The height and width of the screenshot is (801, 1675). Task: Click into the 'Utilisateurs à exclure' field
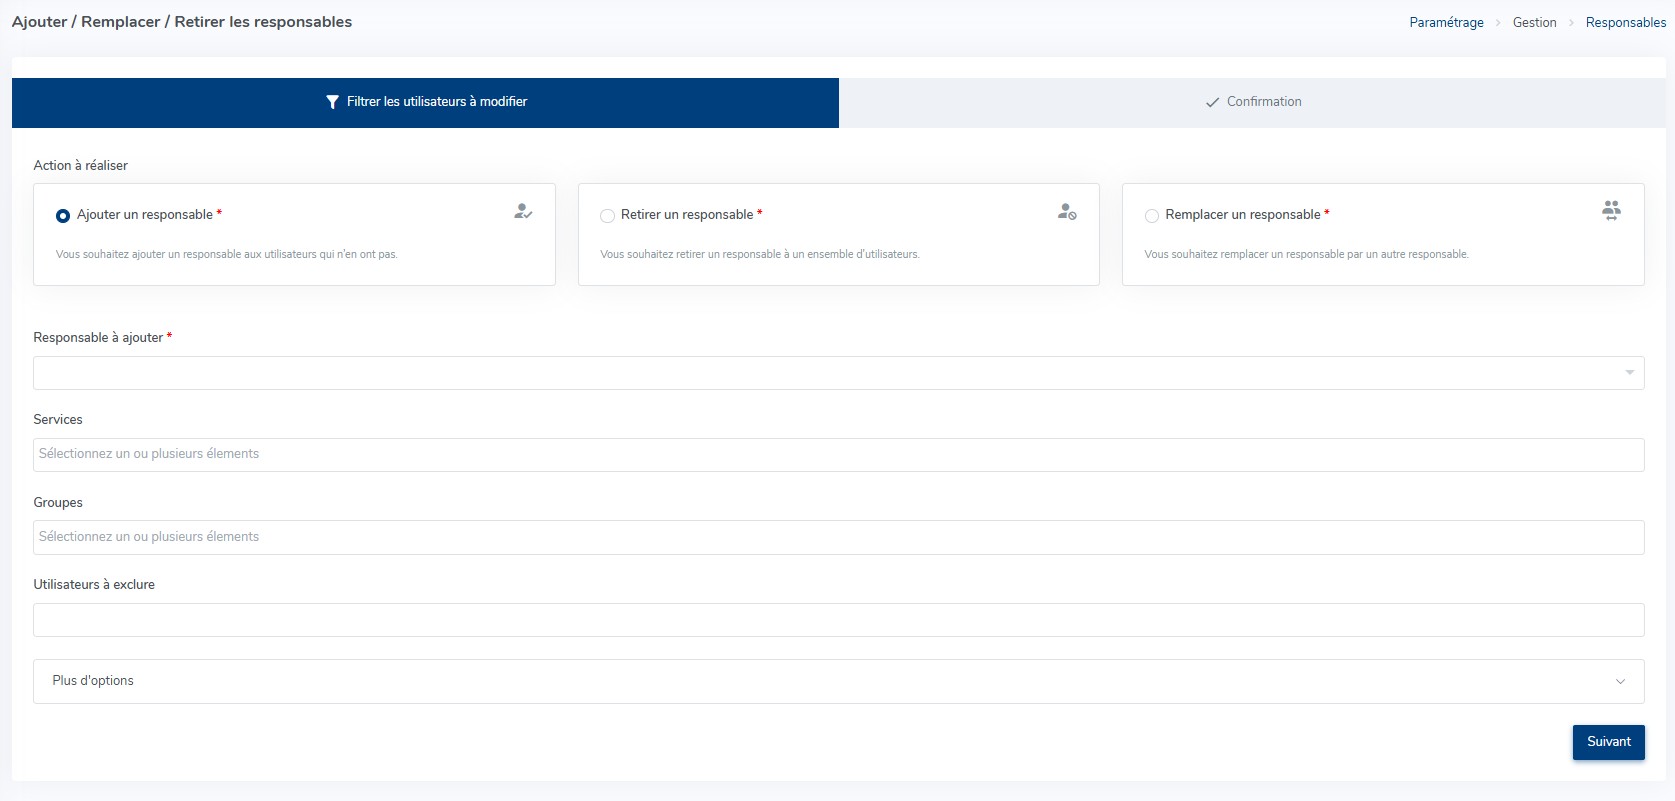(x=838, y=620)
